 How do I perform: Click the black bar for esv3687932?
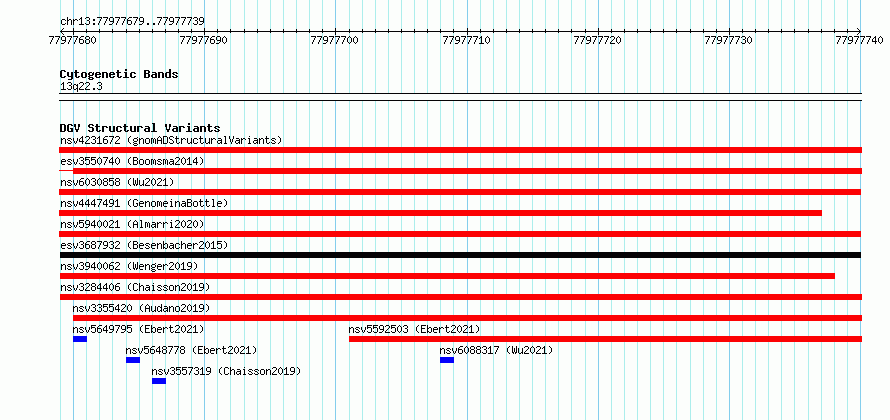pos(460,255)
